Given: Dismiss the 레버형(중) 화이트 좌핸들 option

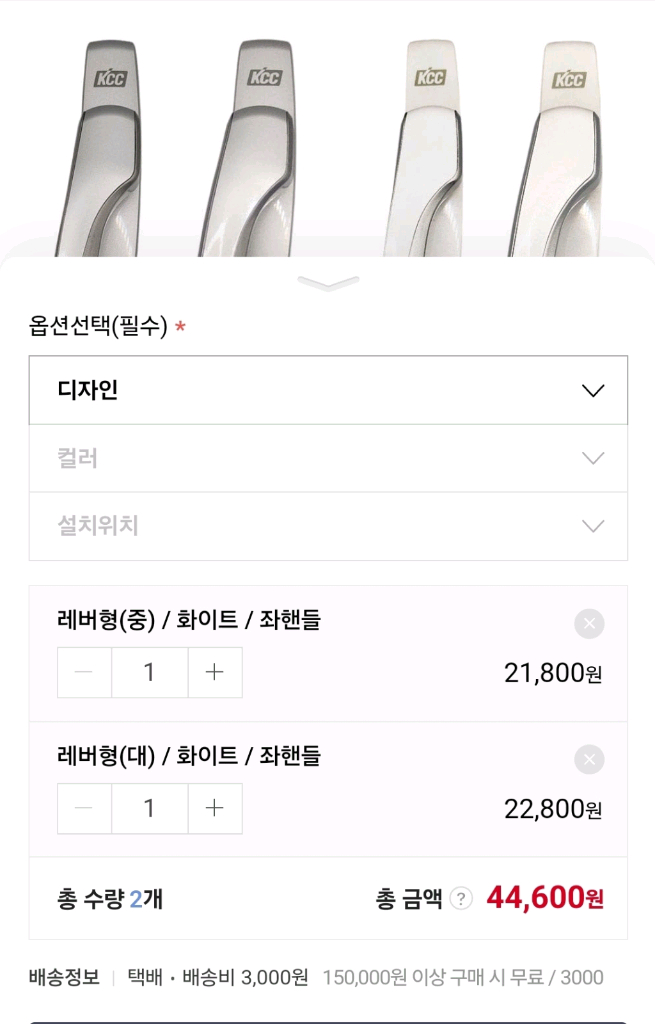Looking at the screenshot, I should coord(588,623).
